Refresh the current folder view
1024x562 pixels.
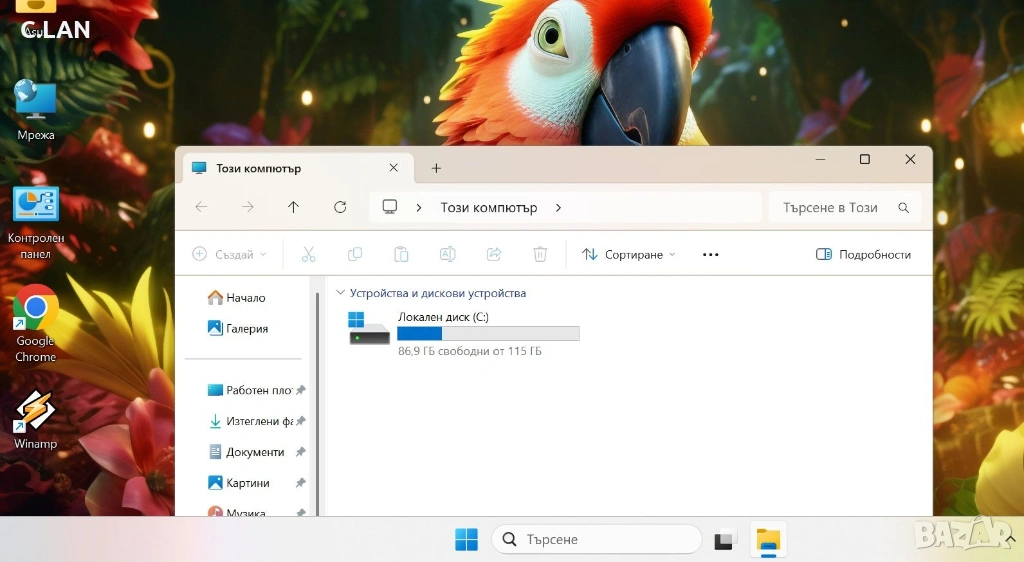(340, 207)
